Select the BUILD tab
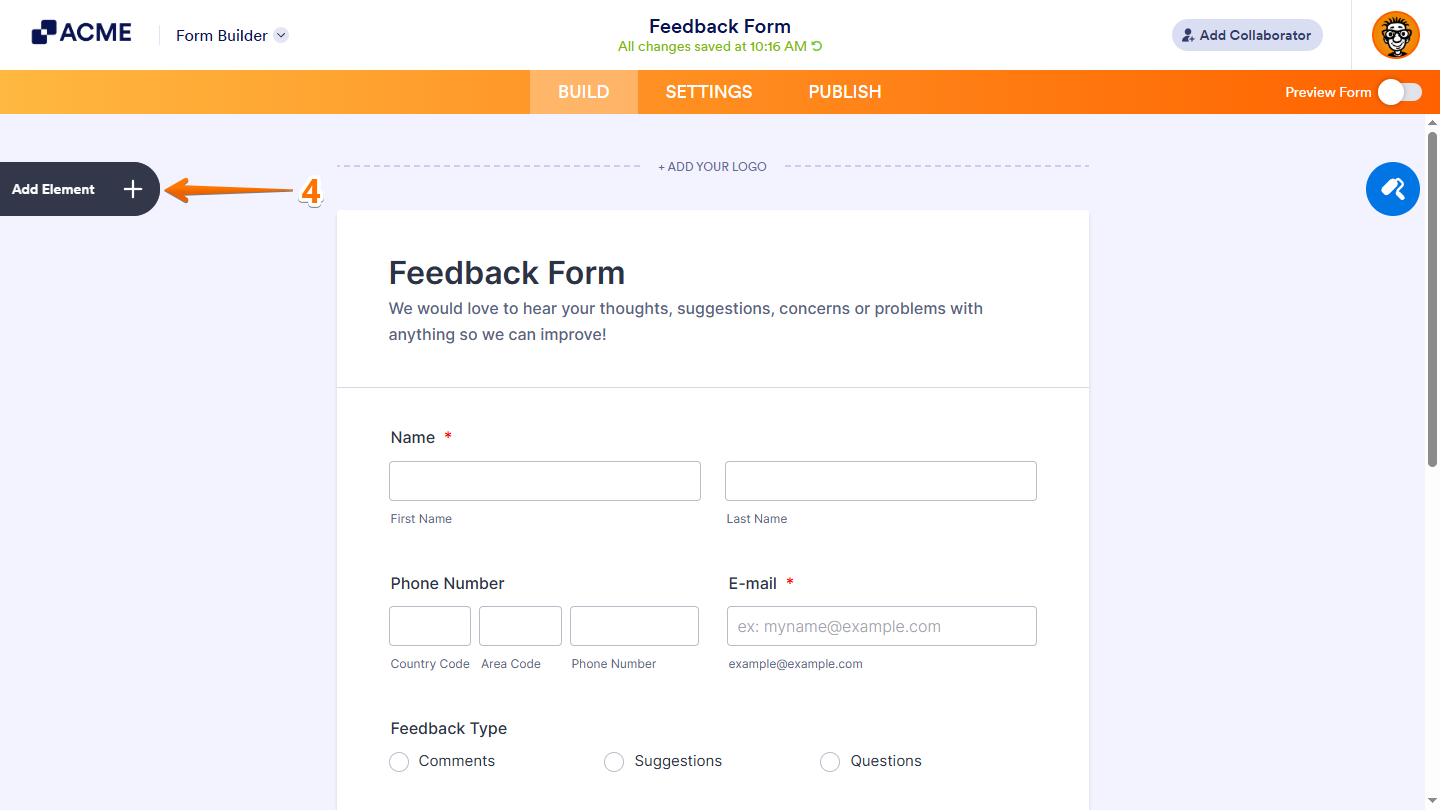Screen dimensions: 1440x810 click(583, 92)
